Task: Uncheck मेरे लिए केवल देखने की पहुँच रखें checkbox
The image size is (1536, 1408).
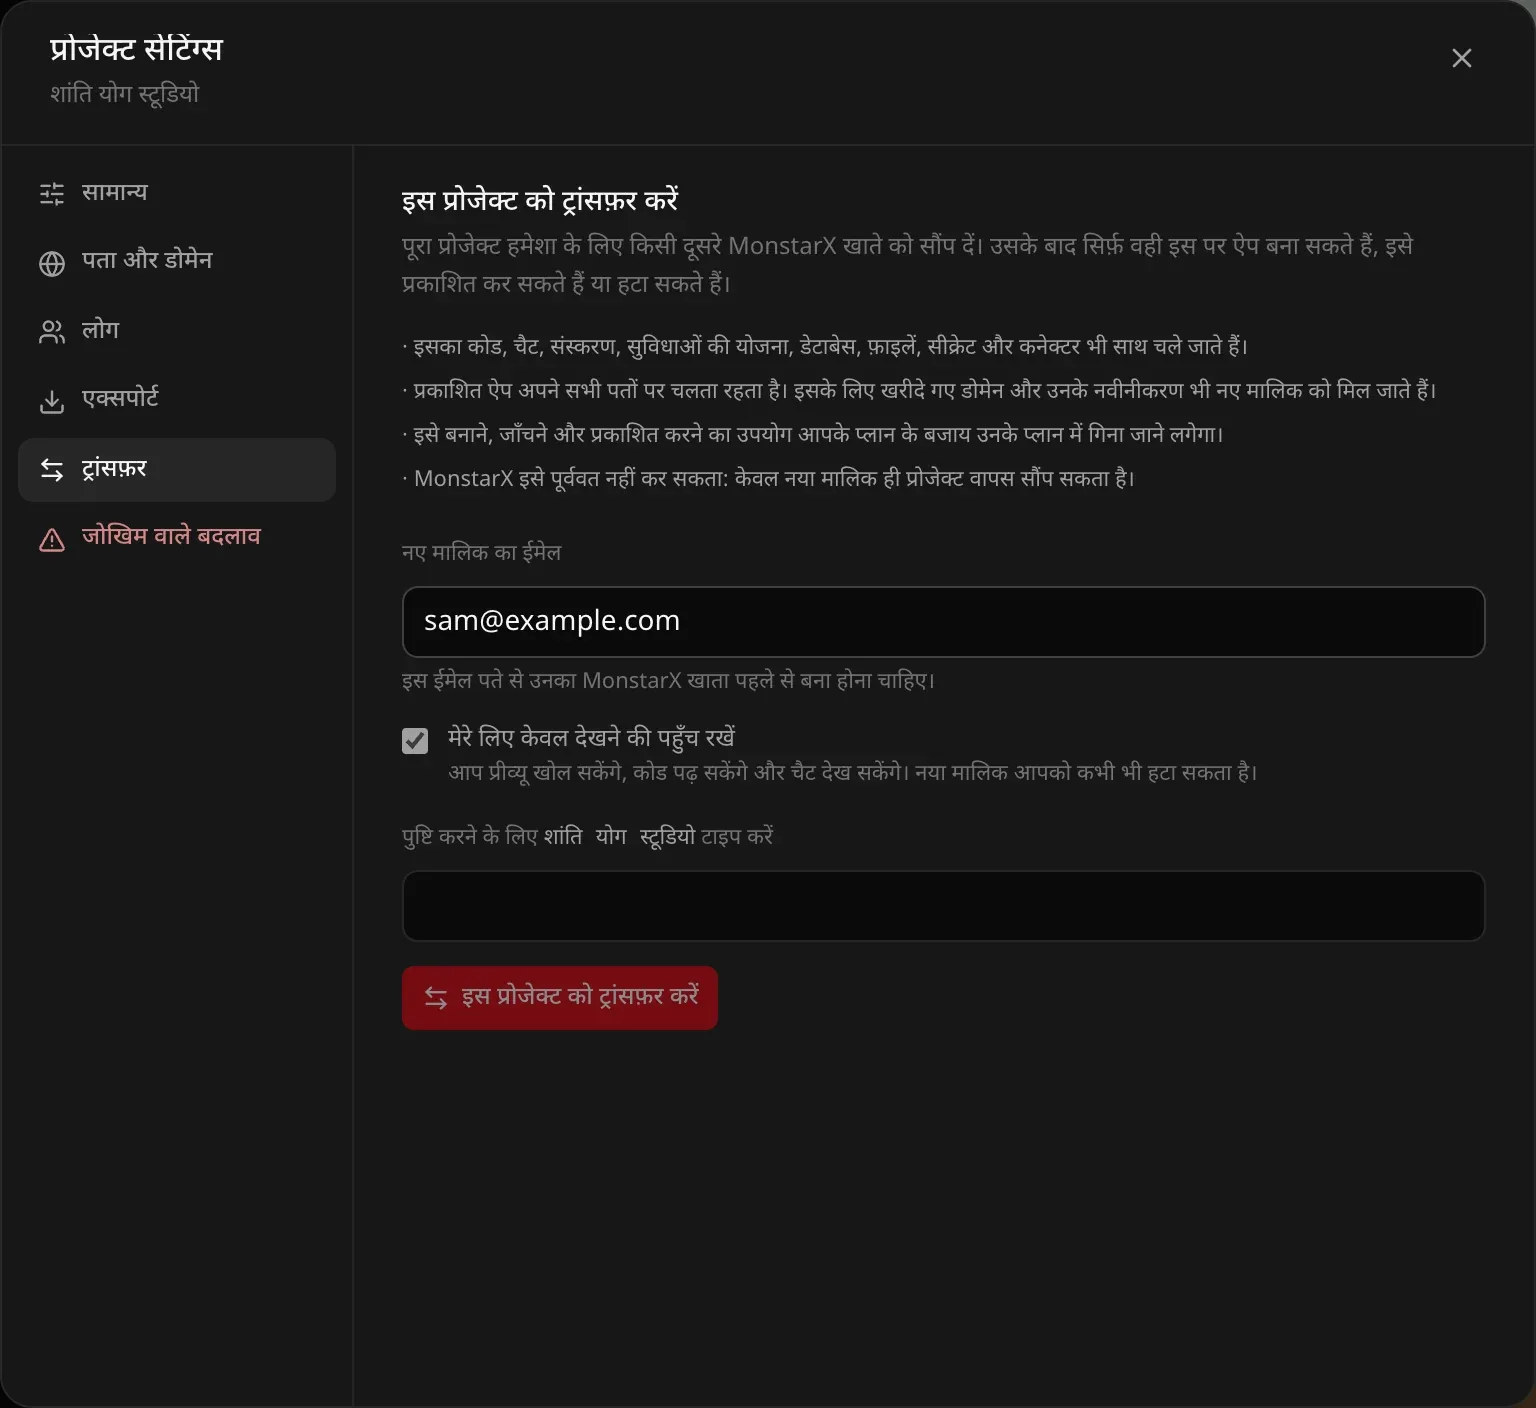Action: 415,741
